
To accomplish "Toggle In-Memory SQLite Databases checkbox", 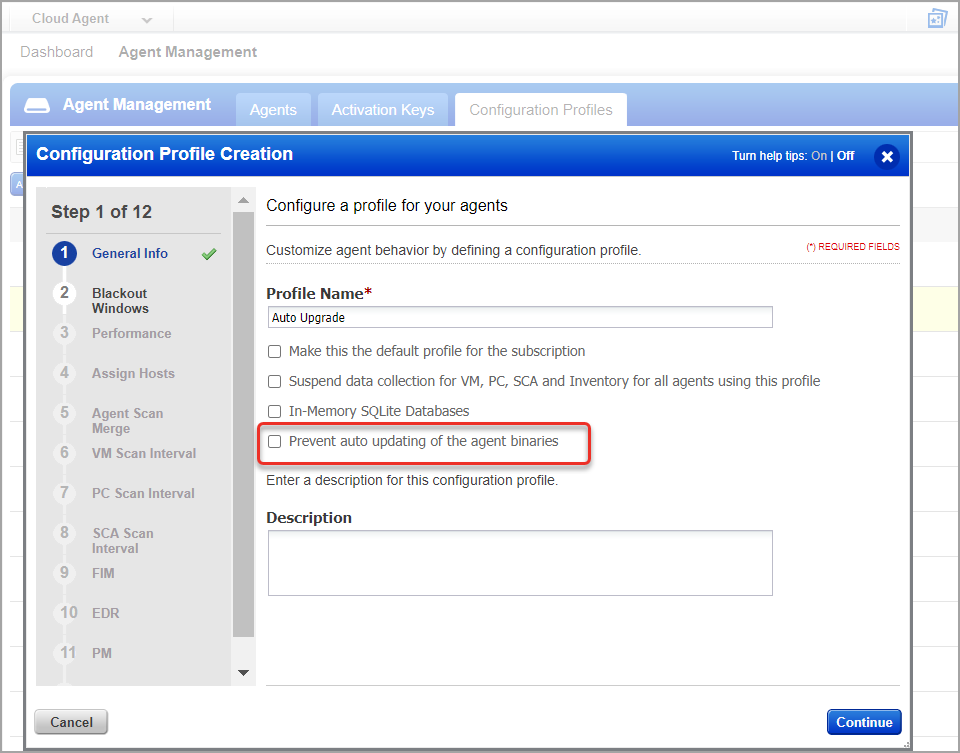I will click(274, 411).
